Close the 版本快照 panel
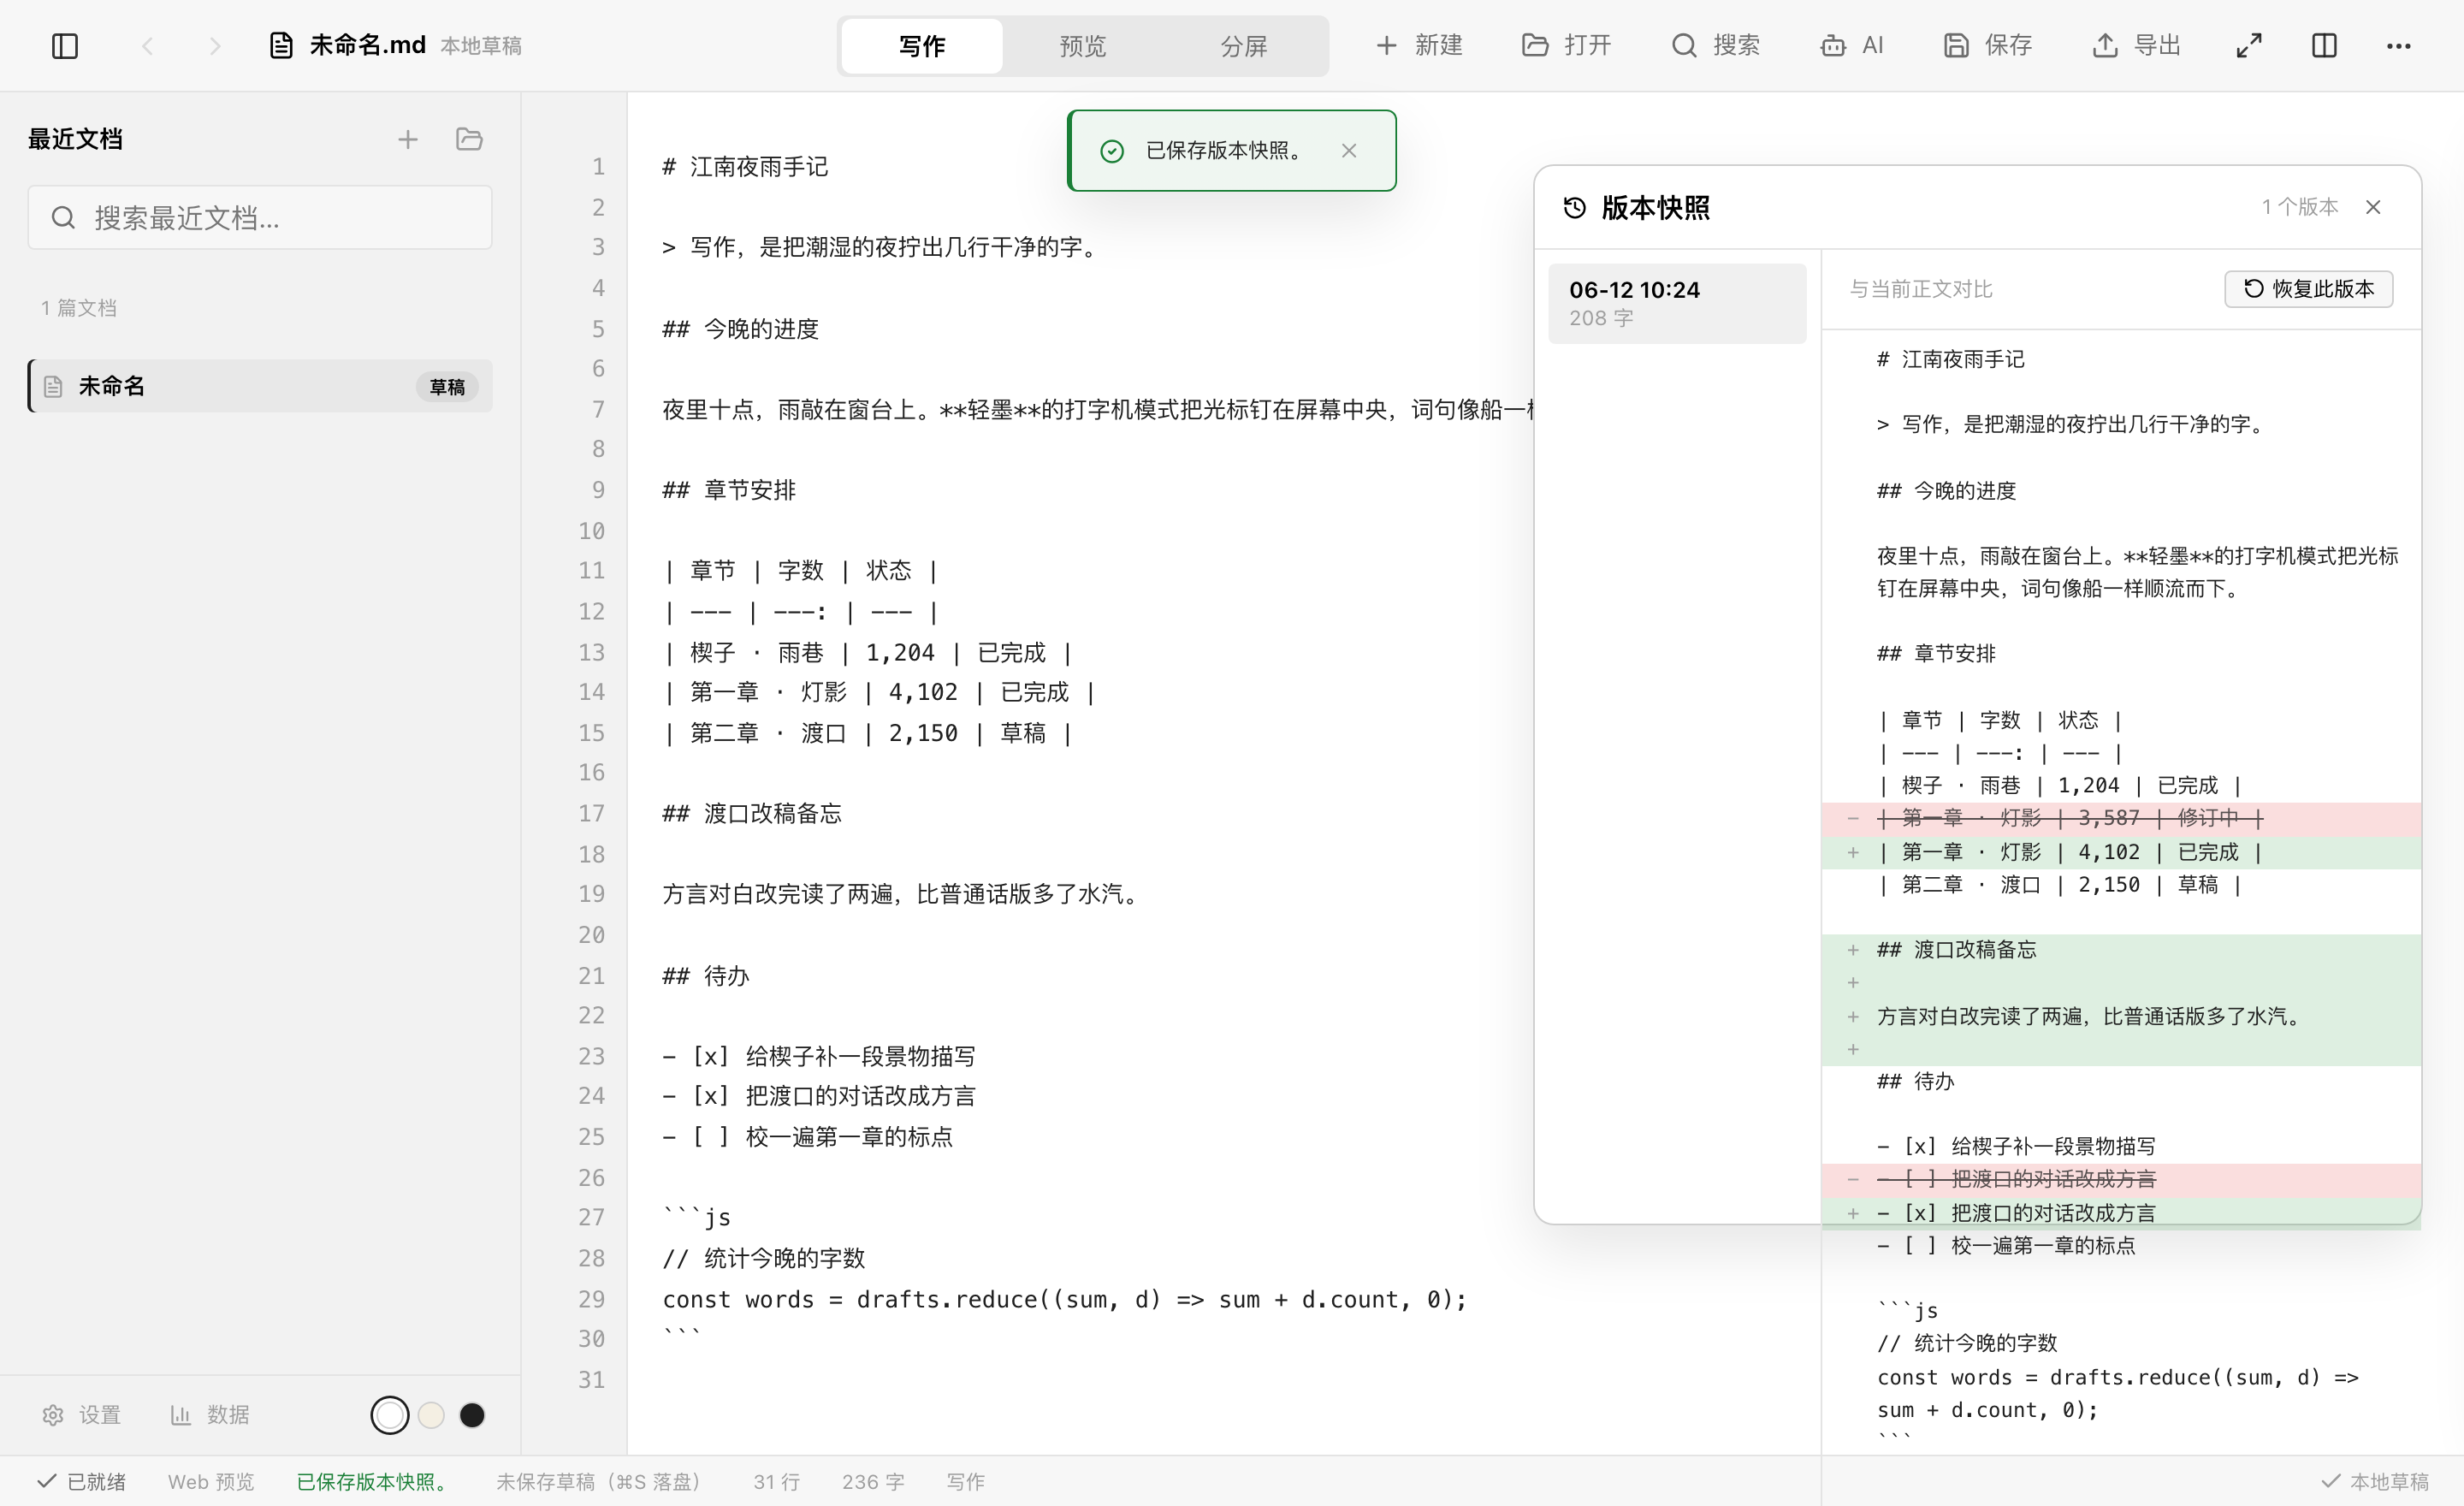This screenshot has height=1506, width=2464. coord(2373,207)
